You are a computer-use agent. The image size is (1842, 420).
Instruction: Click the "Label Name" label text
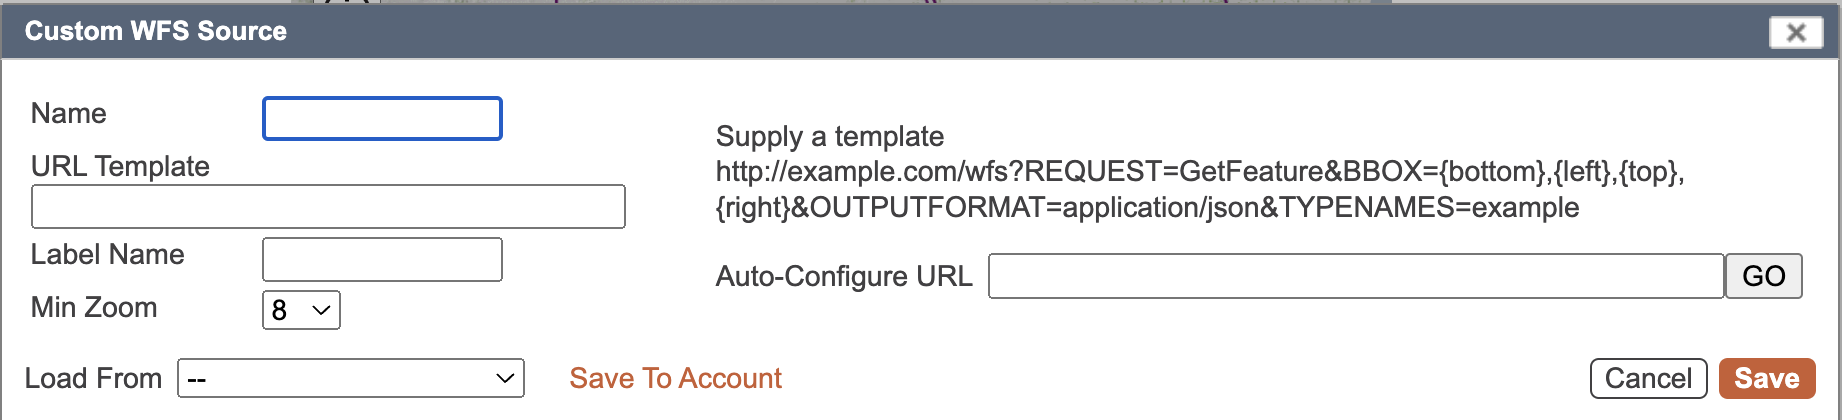coord(107,255)
